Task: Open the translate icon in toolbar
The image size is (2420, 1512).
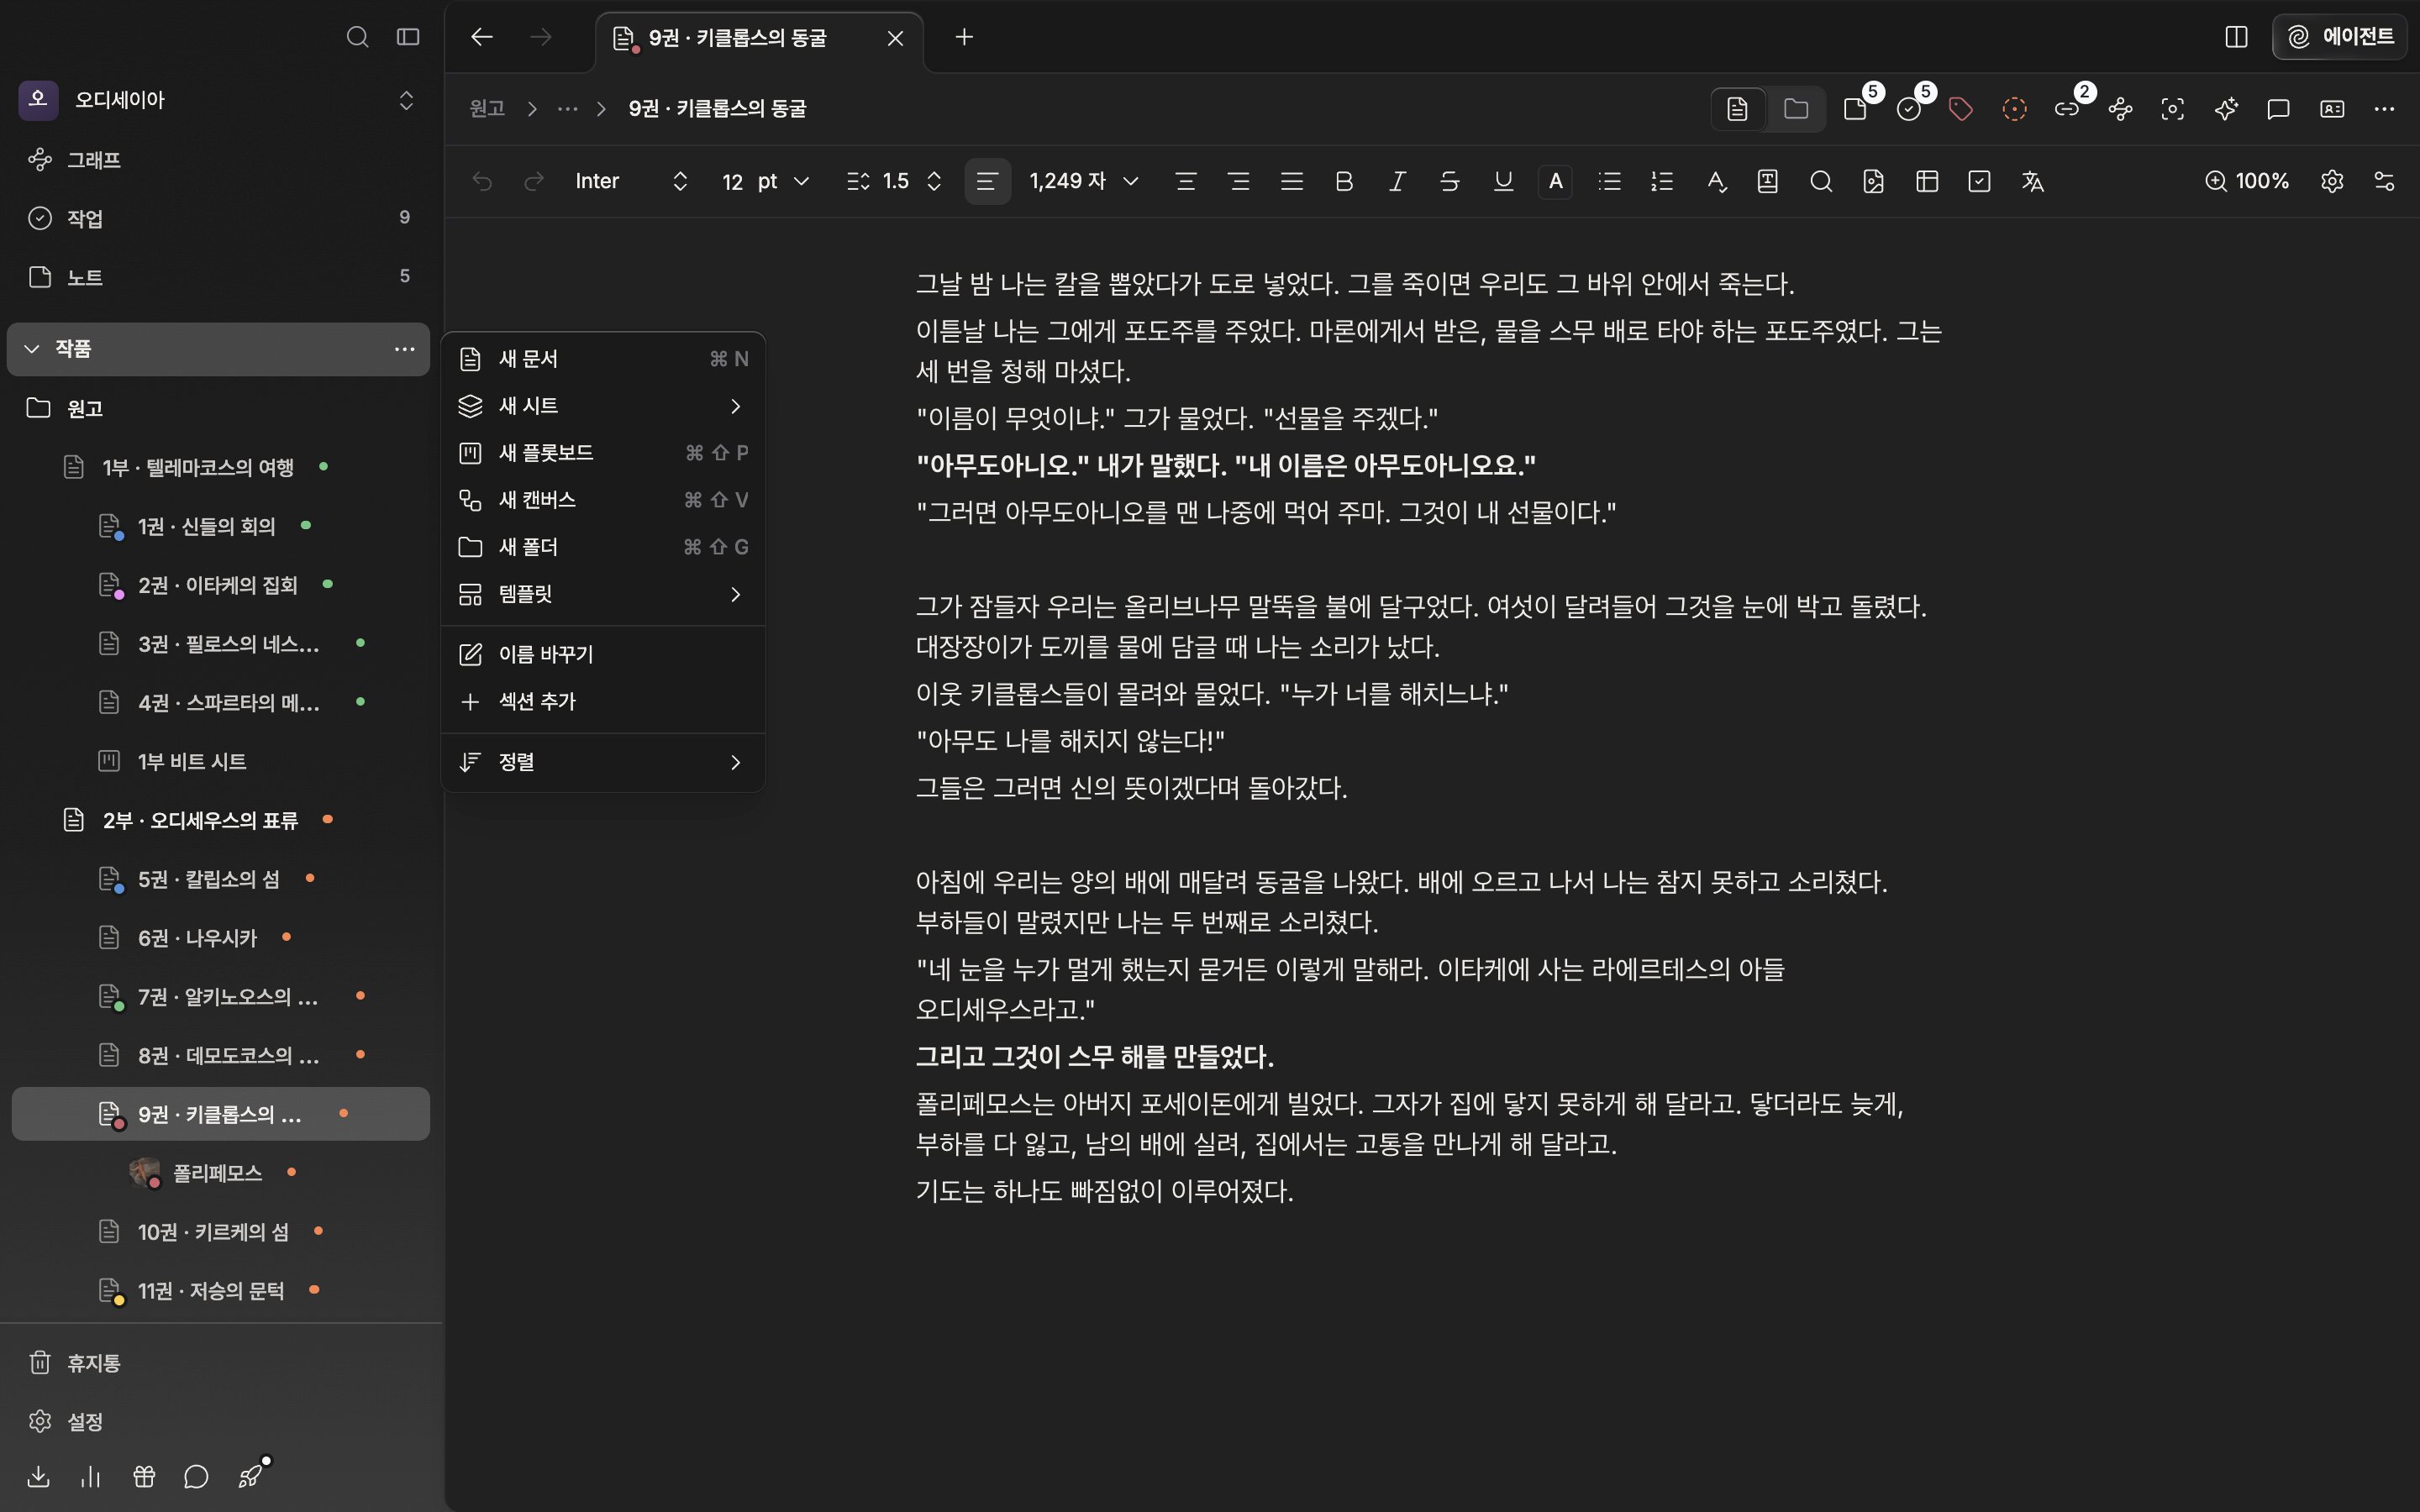Action: tap(2033, 181)
